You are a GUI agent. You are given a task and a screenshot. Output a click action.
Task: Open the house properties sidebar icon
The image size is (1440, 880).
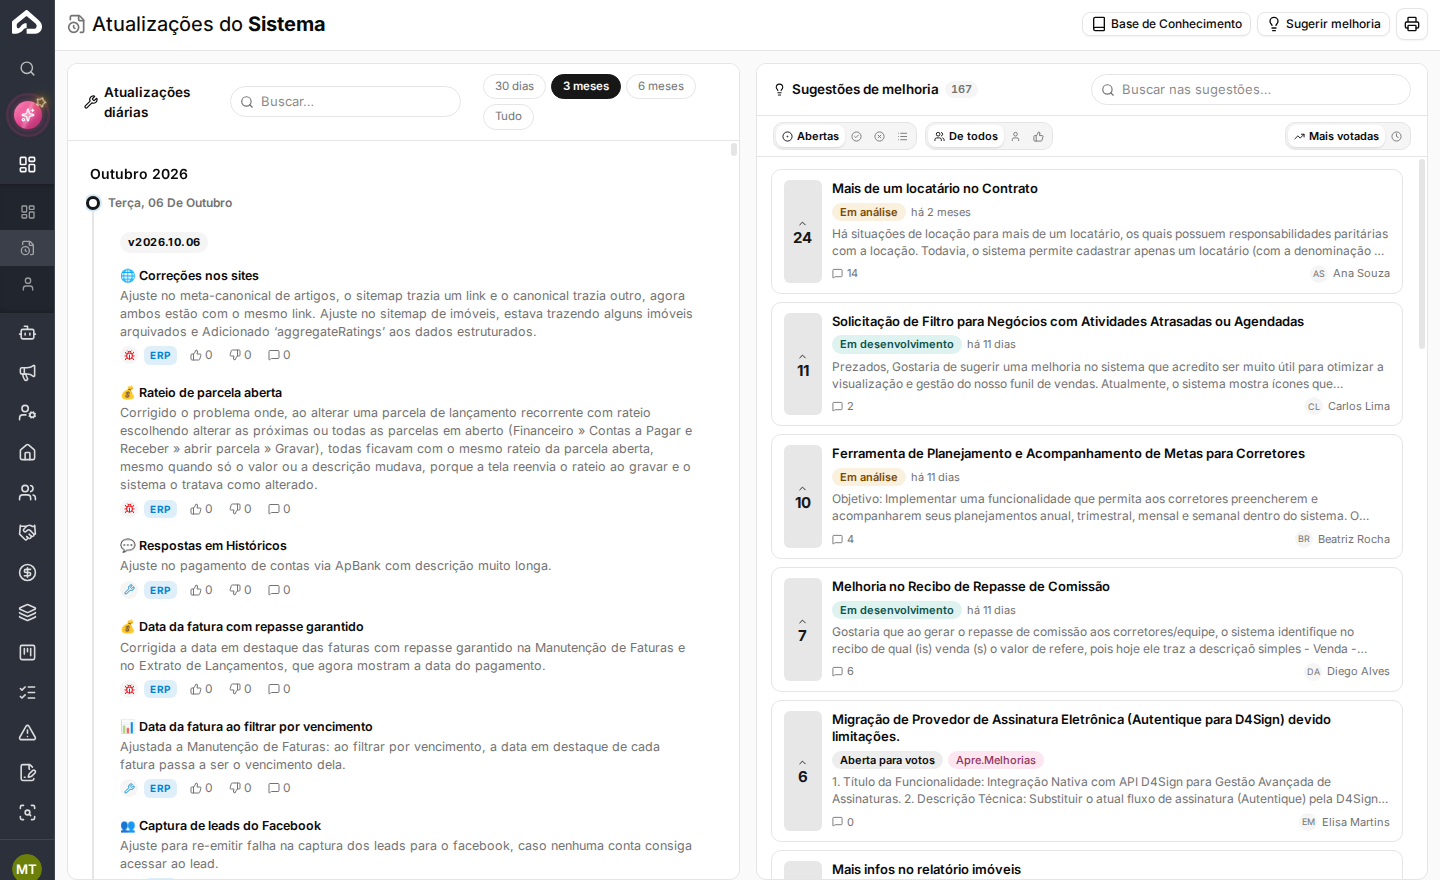[27, 452]
